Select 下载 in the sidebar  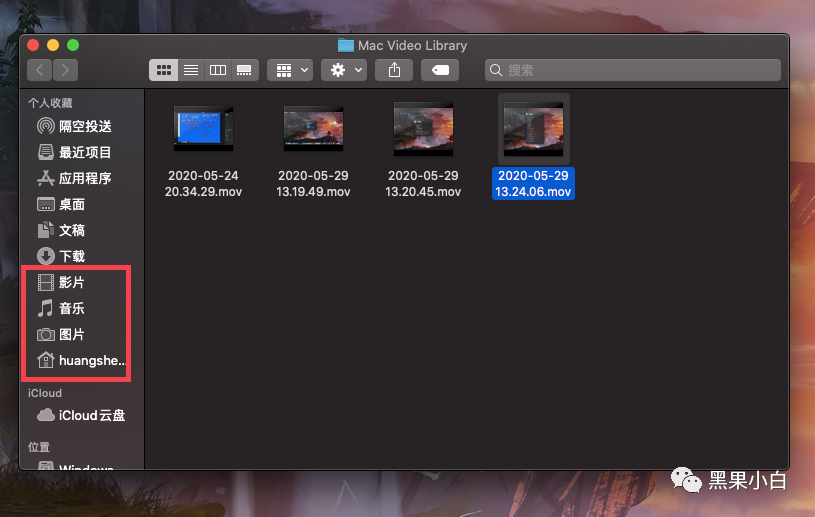tap(71, 256)
